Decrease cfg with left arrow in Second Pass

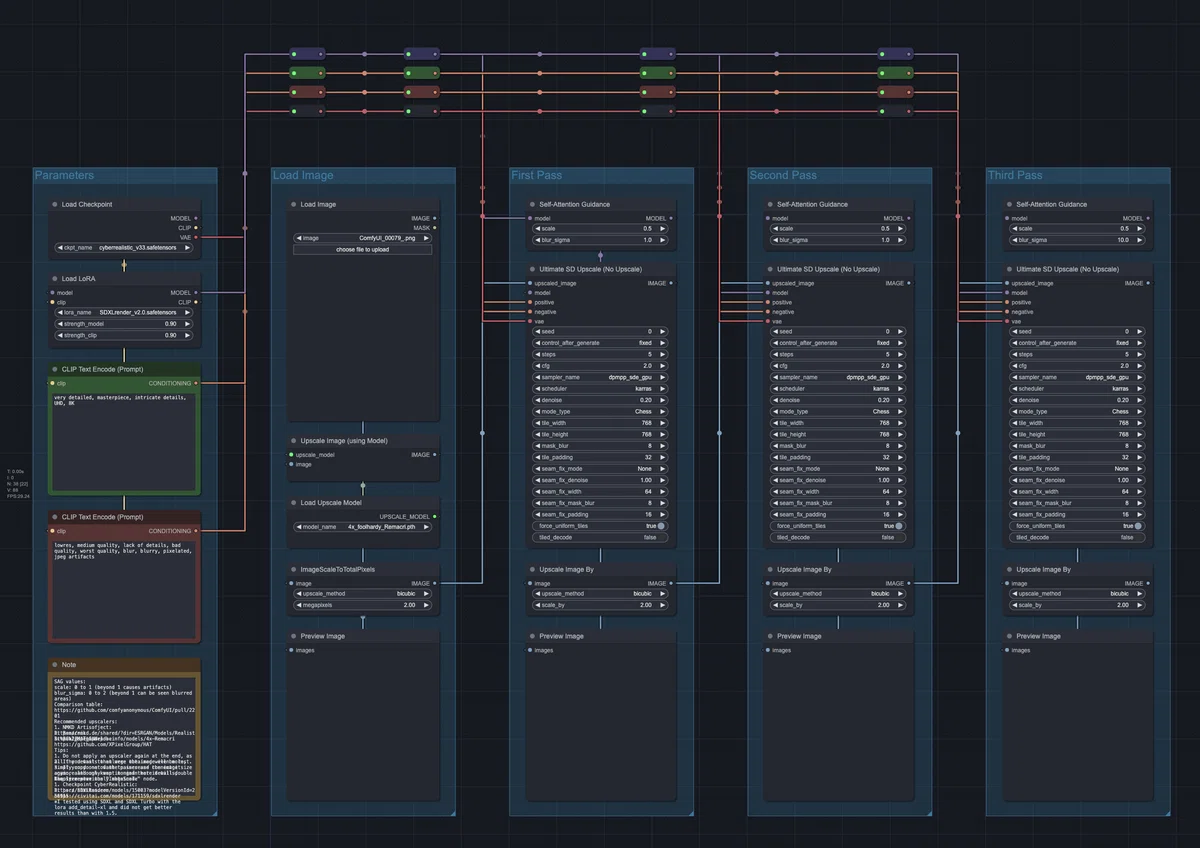773,366
